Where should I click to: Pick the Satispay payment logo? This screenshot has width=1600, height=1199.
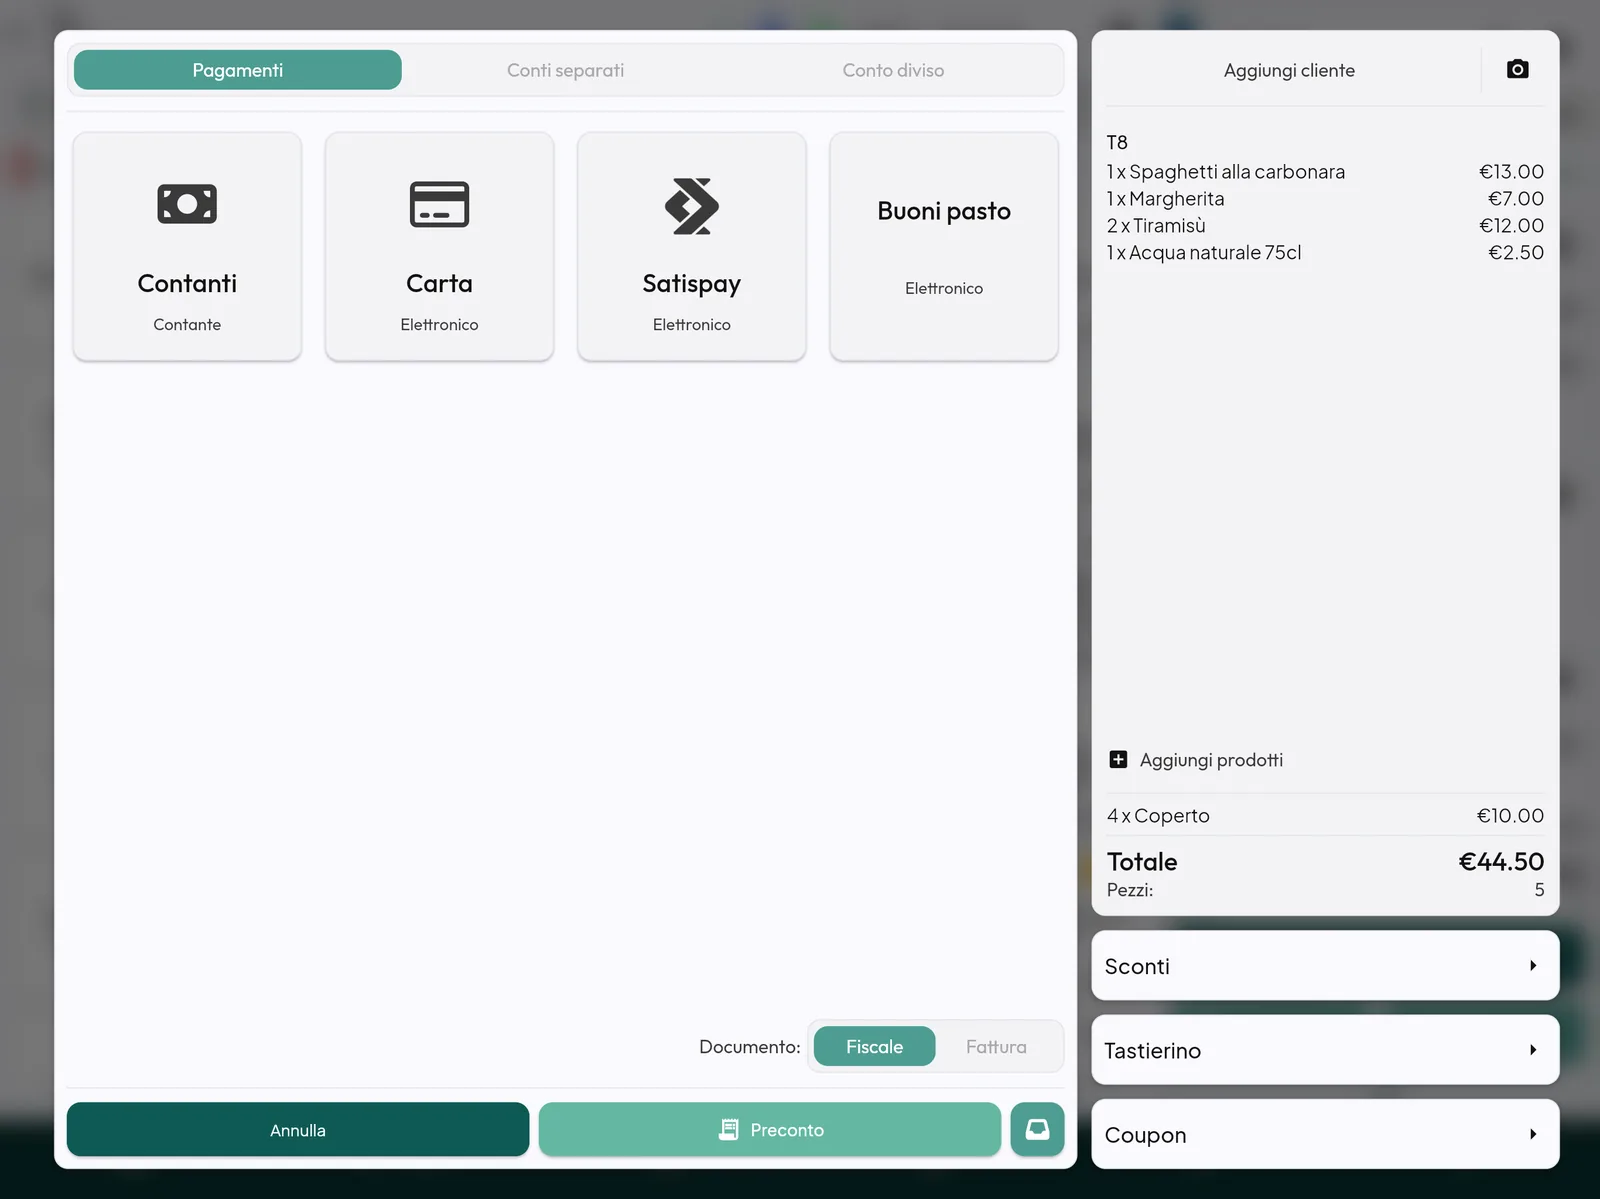(692, 206)
